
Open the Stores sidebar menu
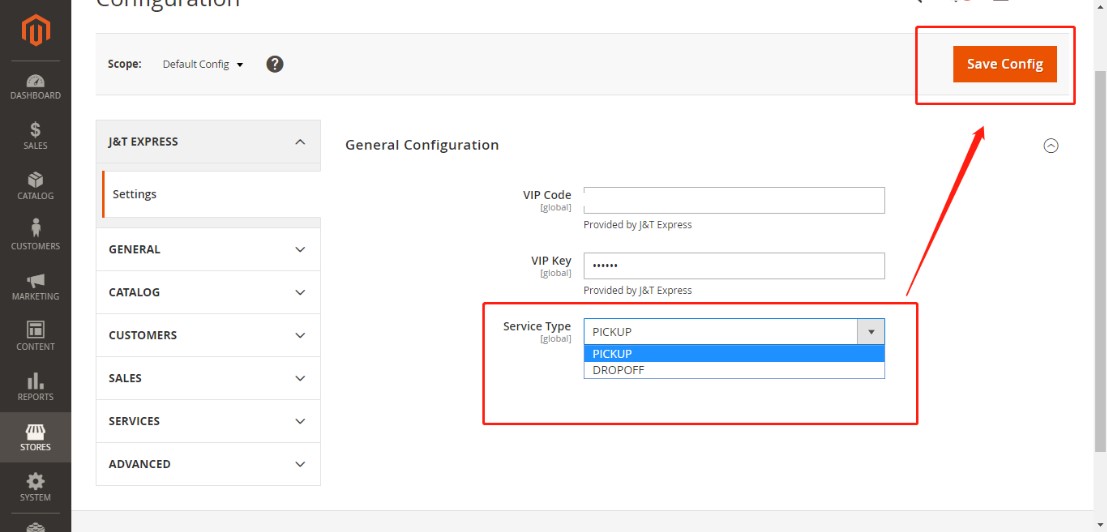[35, 437]
